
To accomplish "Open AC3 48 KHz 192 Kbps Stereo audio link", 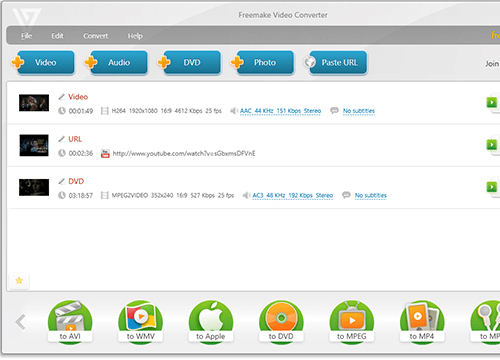I will tap(293, 195).
